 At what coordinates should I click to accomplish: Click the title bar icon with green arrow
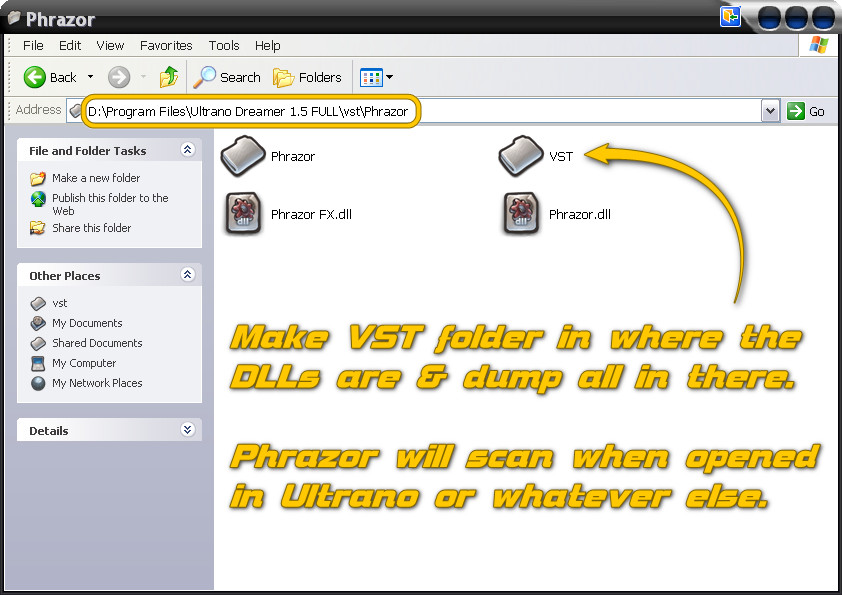(x=730, y=16)
